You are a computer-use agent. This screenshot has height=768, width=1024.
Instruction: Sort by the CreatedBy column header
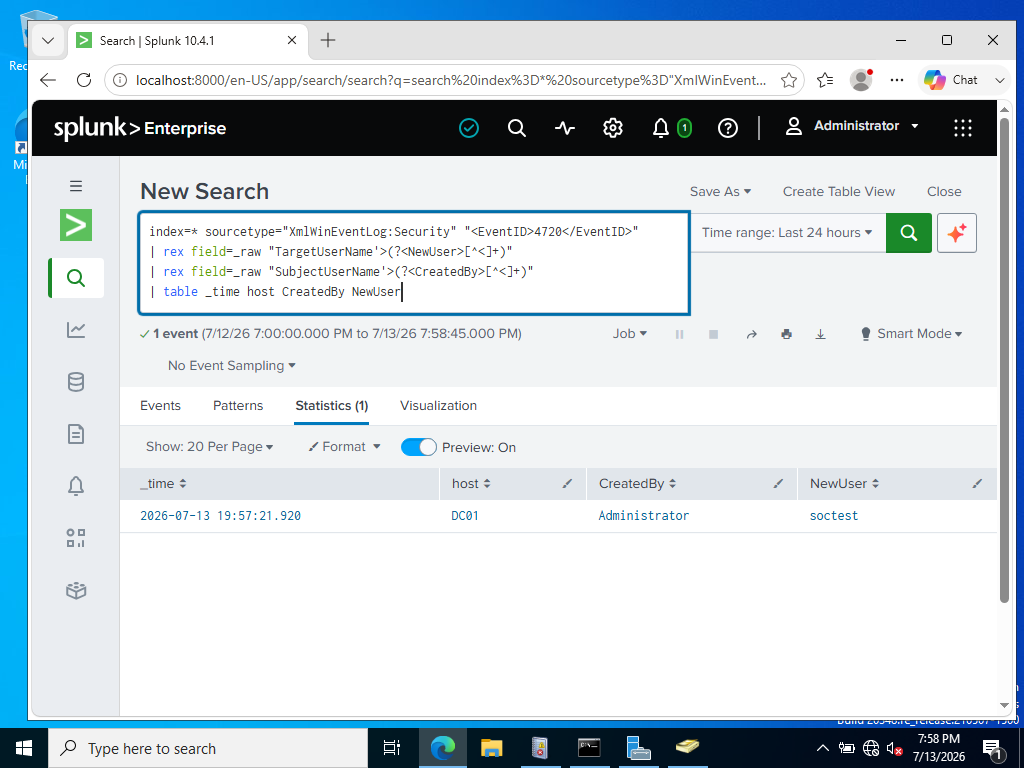coord(637,484)
